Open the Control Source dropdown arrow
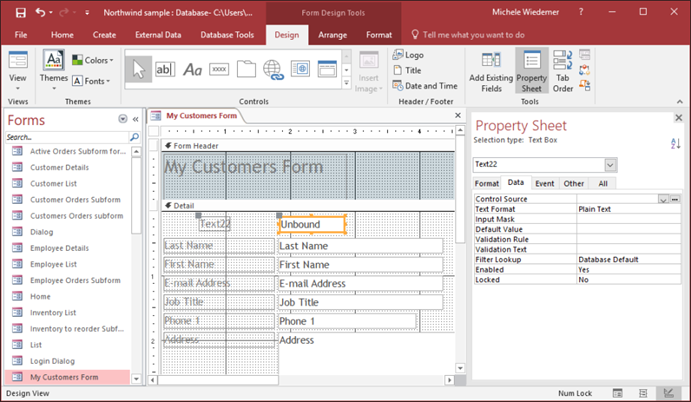The image size is (691, 402). click(x=663, y=199)
